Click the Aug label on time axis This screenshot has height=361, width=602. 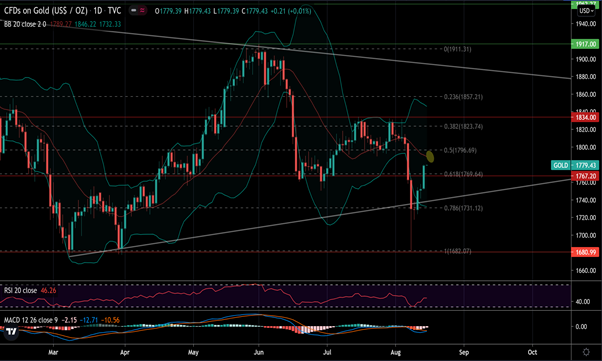tap(395, 352)
